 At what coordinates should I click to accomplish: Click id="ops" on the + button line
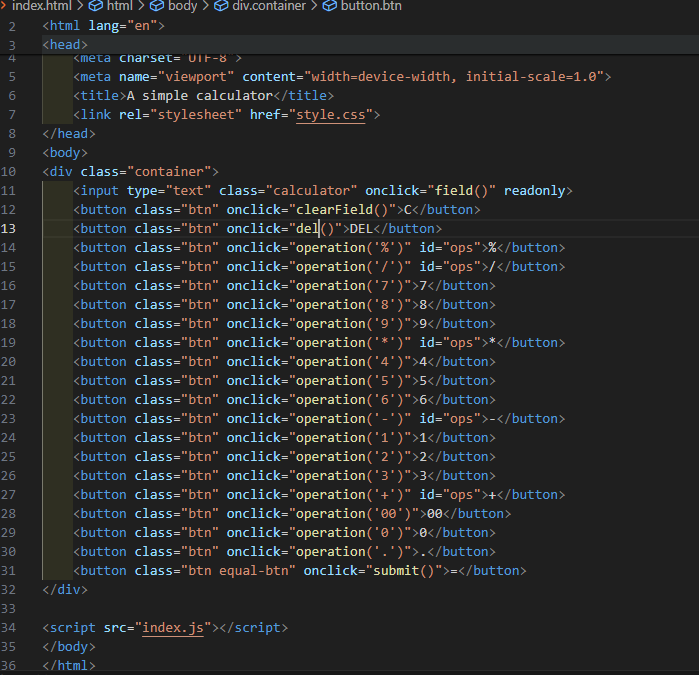coord(450,495)
